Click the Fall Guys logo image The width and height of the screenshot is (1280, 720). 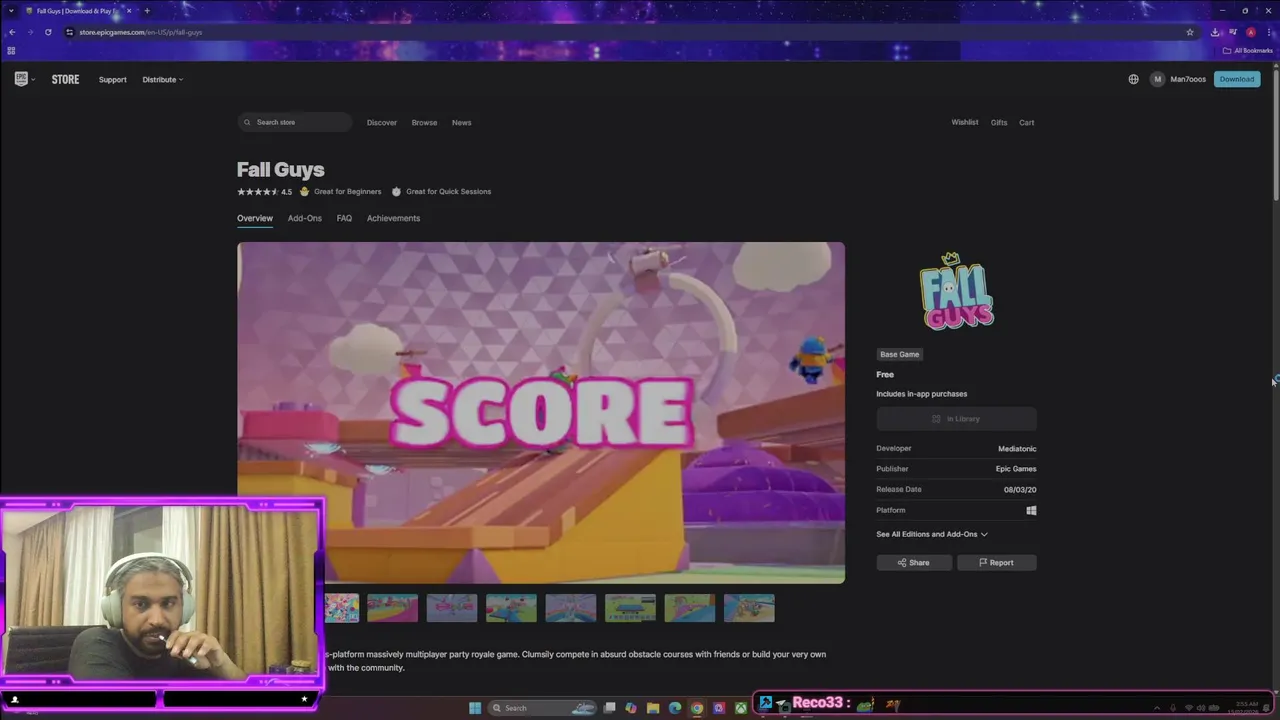[x=957, y=290]
